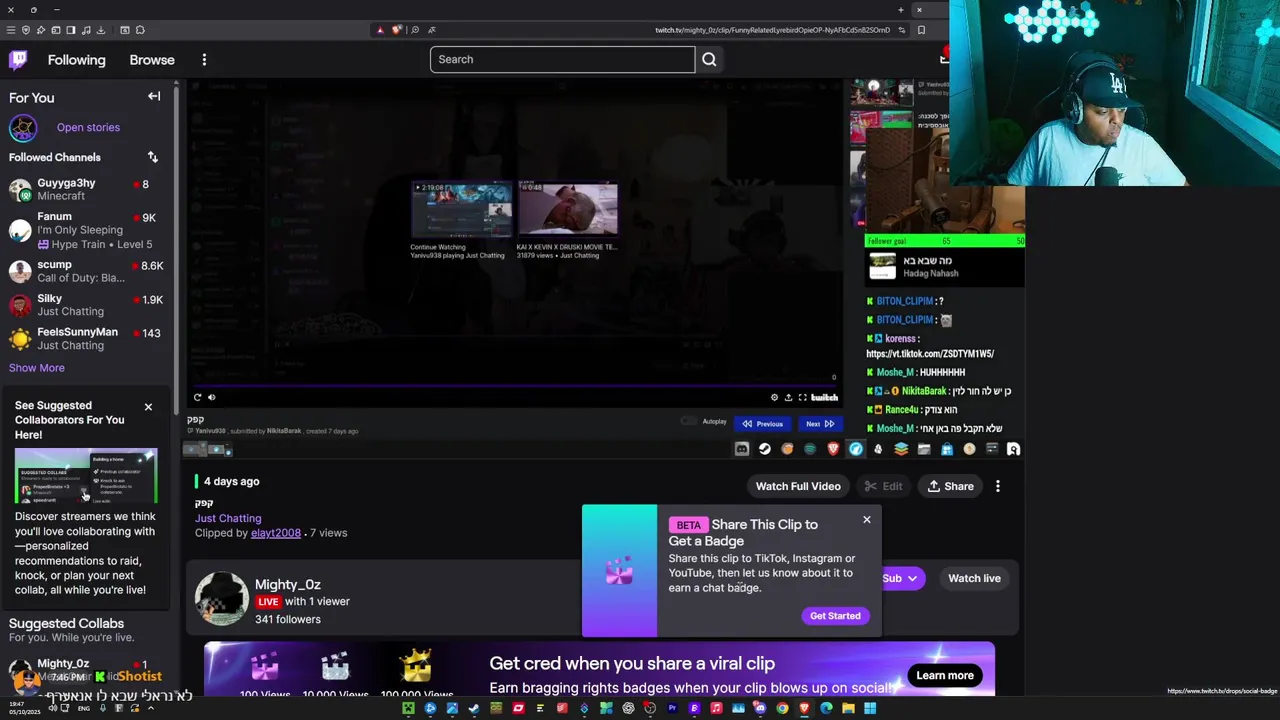1280x720 pixels.
Task: Click the clip player progress bar
Action: coord(515,384)
